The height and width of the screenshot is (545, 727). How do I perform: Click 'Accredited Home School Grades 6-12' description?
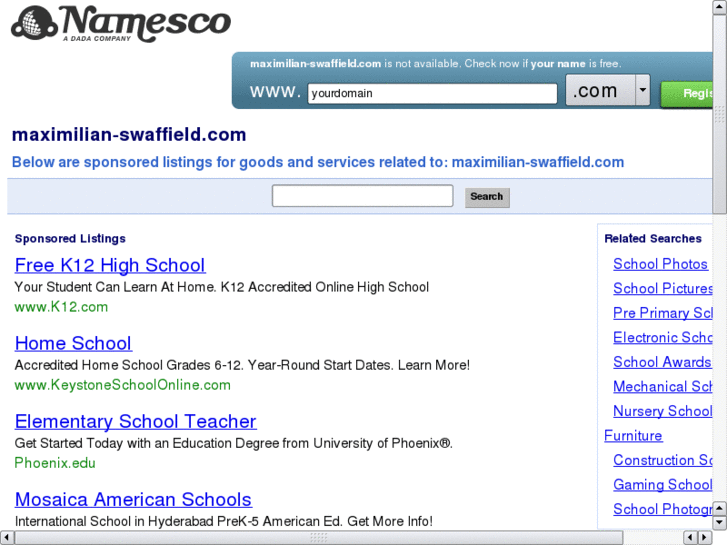[242, 365]
